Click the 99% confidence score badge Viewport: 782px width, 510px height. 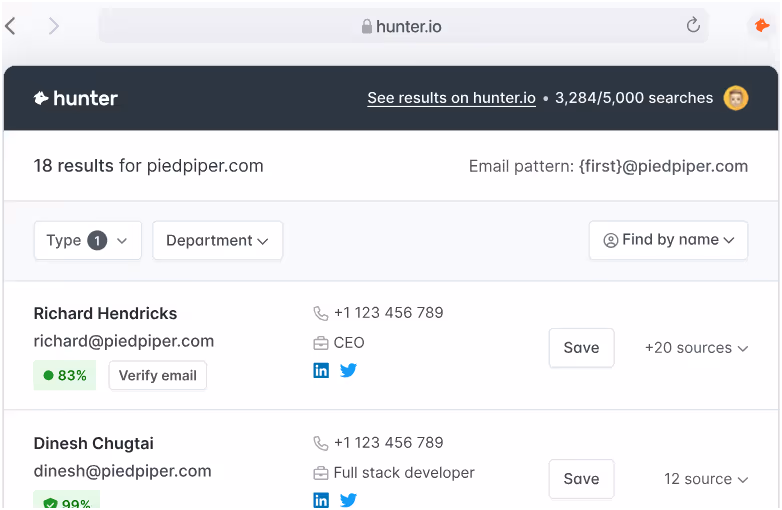(x=66, y=500)
